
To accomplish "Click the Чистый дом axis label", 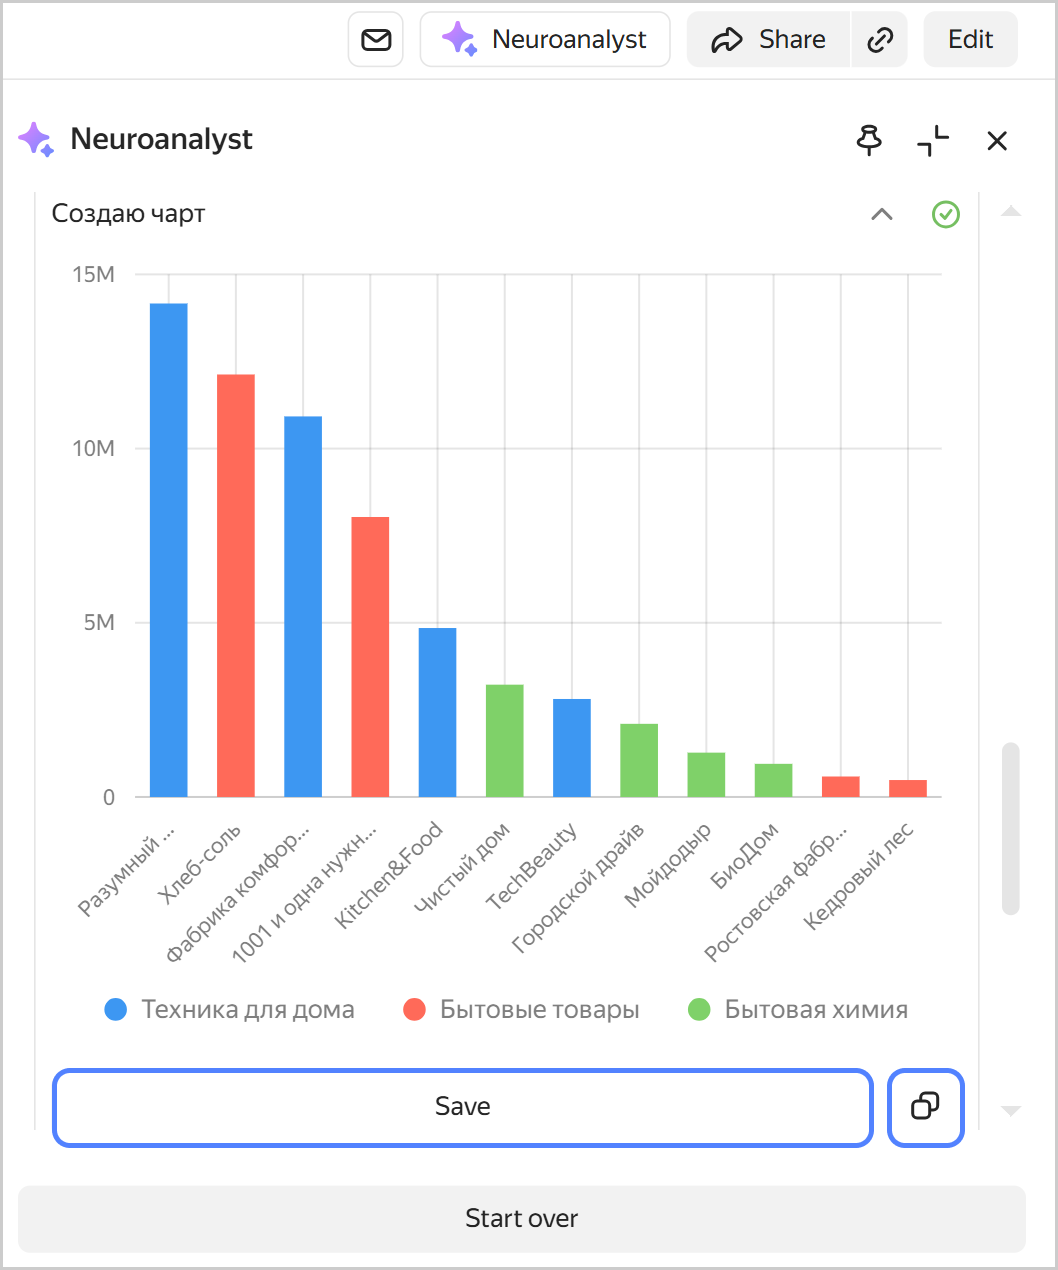I will 463,868.
